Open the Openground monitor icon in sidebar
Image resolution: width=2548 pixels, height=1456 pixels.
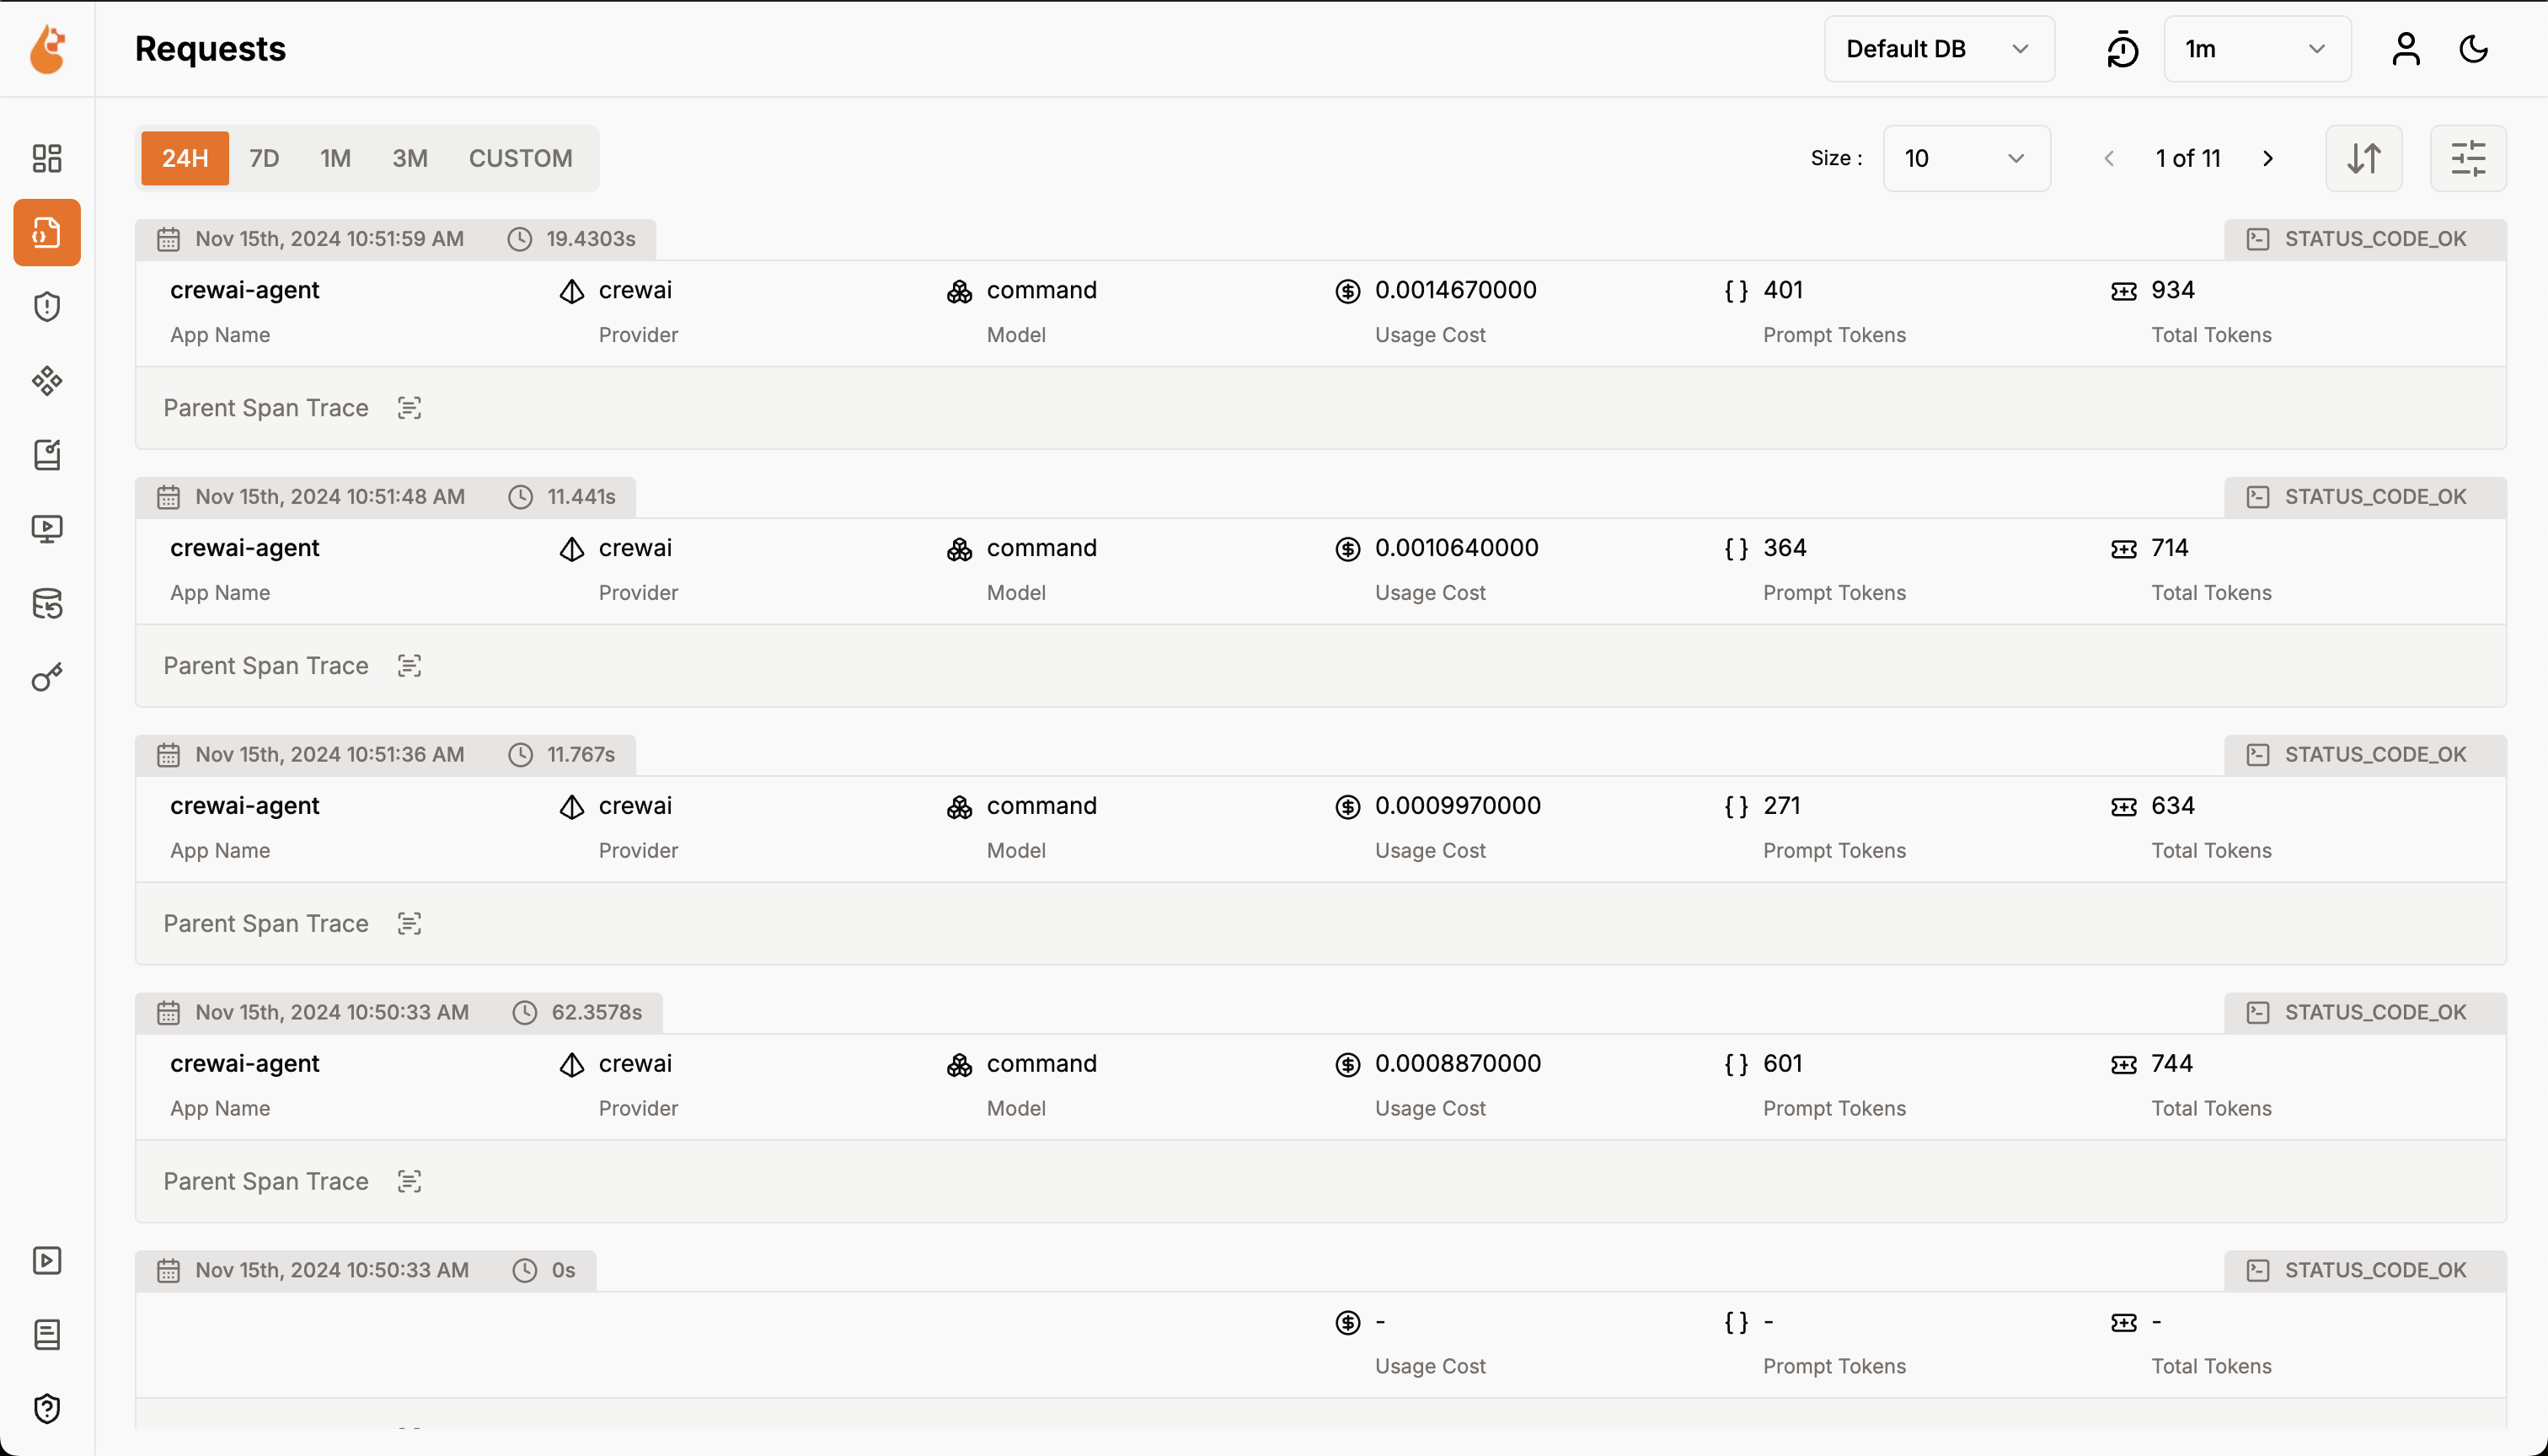click(x=46, y=529)
